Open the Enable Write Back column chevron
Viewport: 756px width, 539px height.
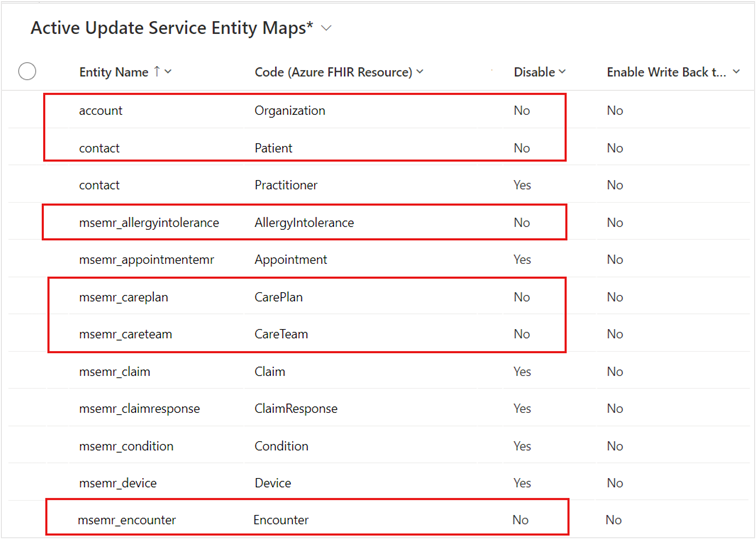click(x=736, y=72)
